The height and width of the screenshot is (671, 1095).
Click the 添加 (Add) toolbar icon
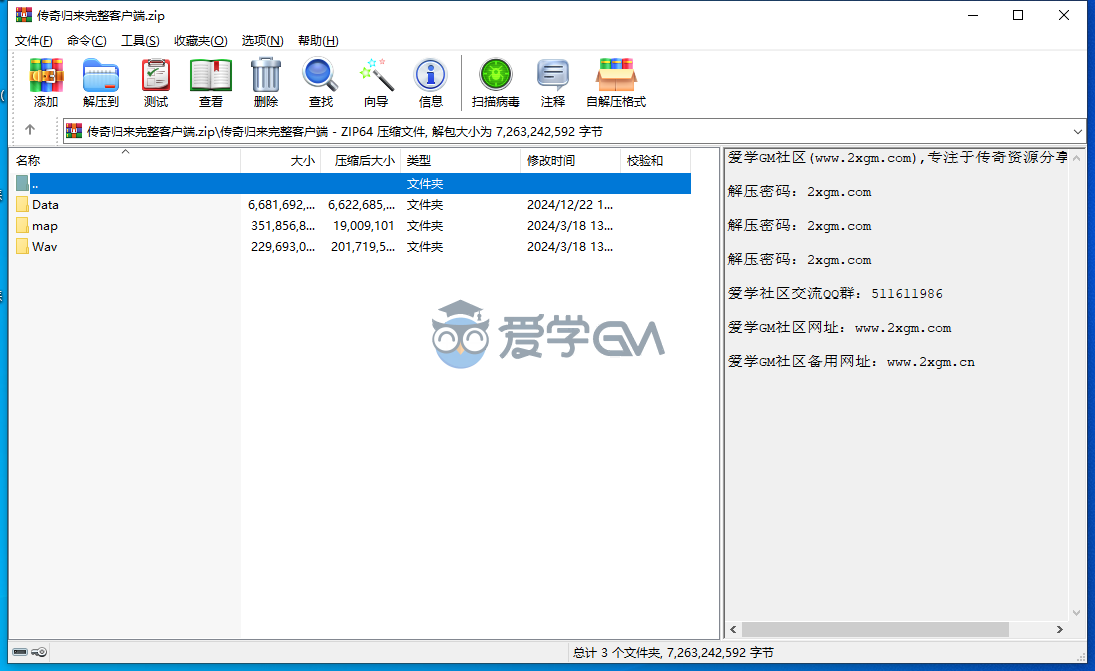[46, 75]
